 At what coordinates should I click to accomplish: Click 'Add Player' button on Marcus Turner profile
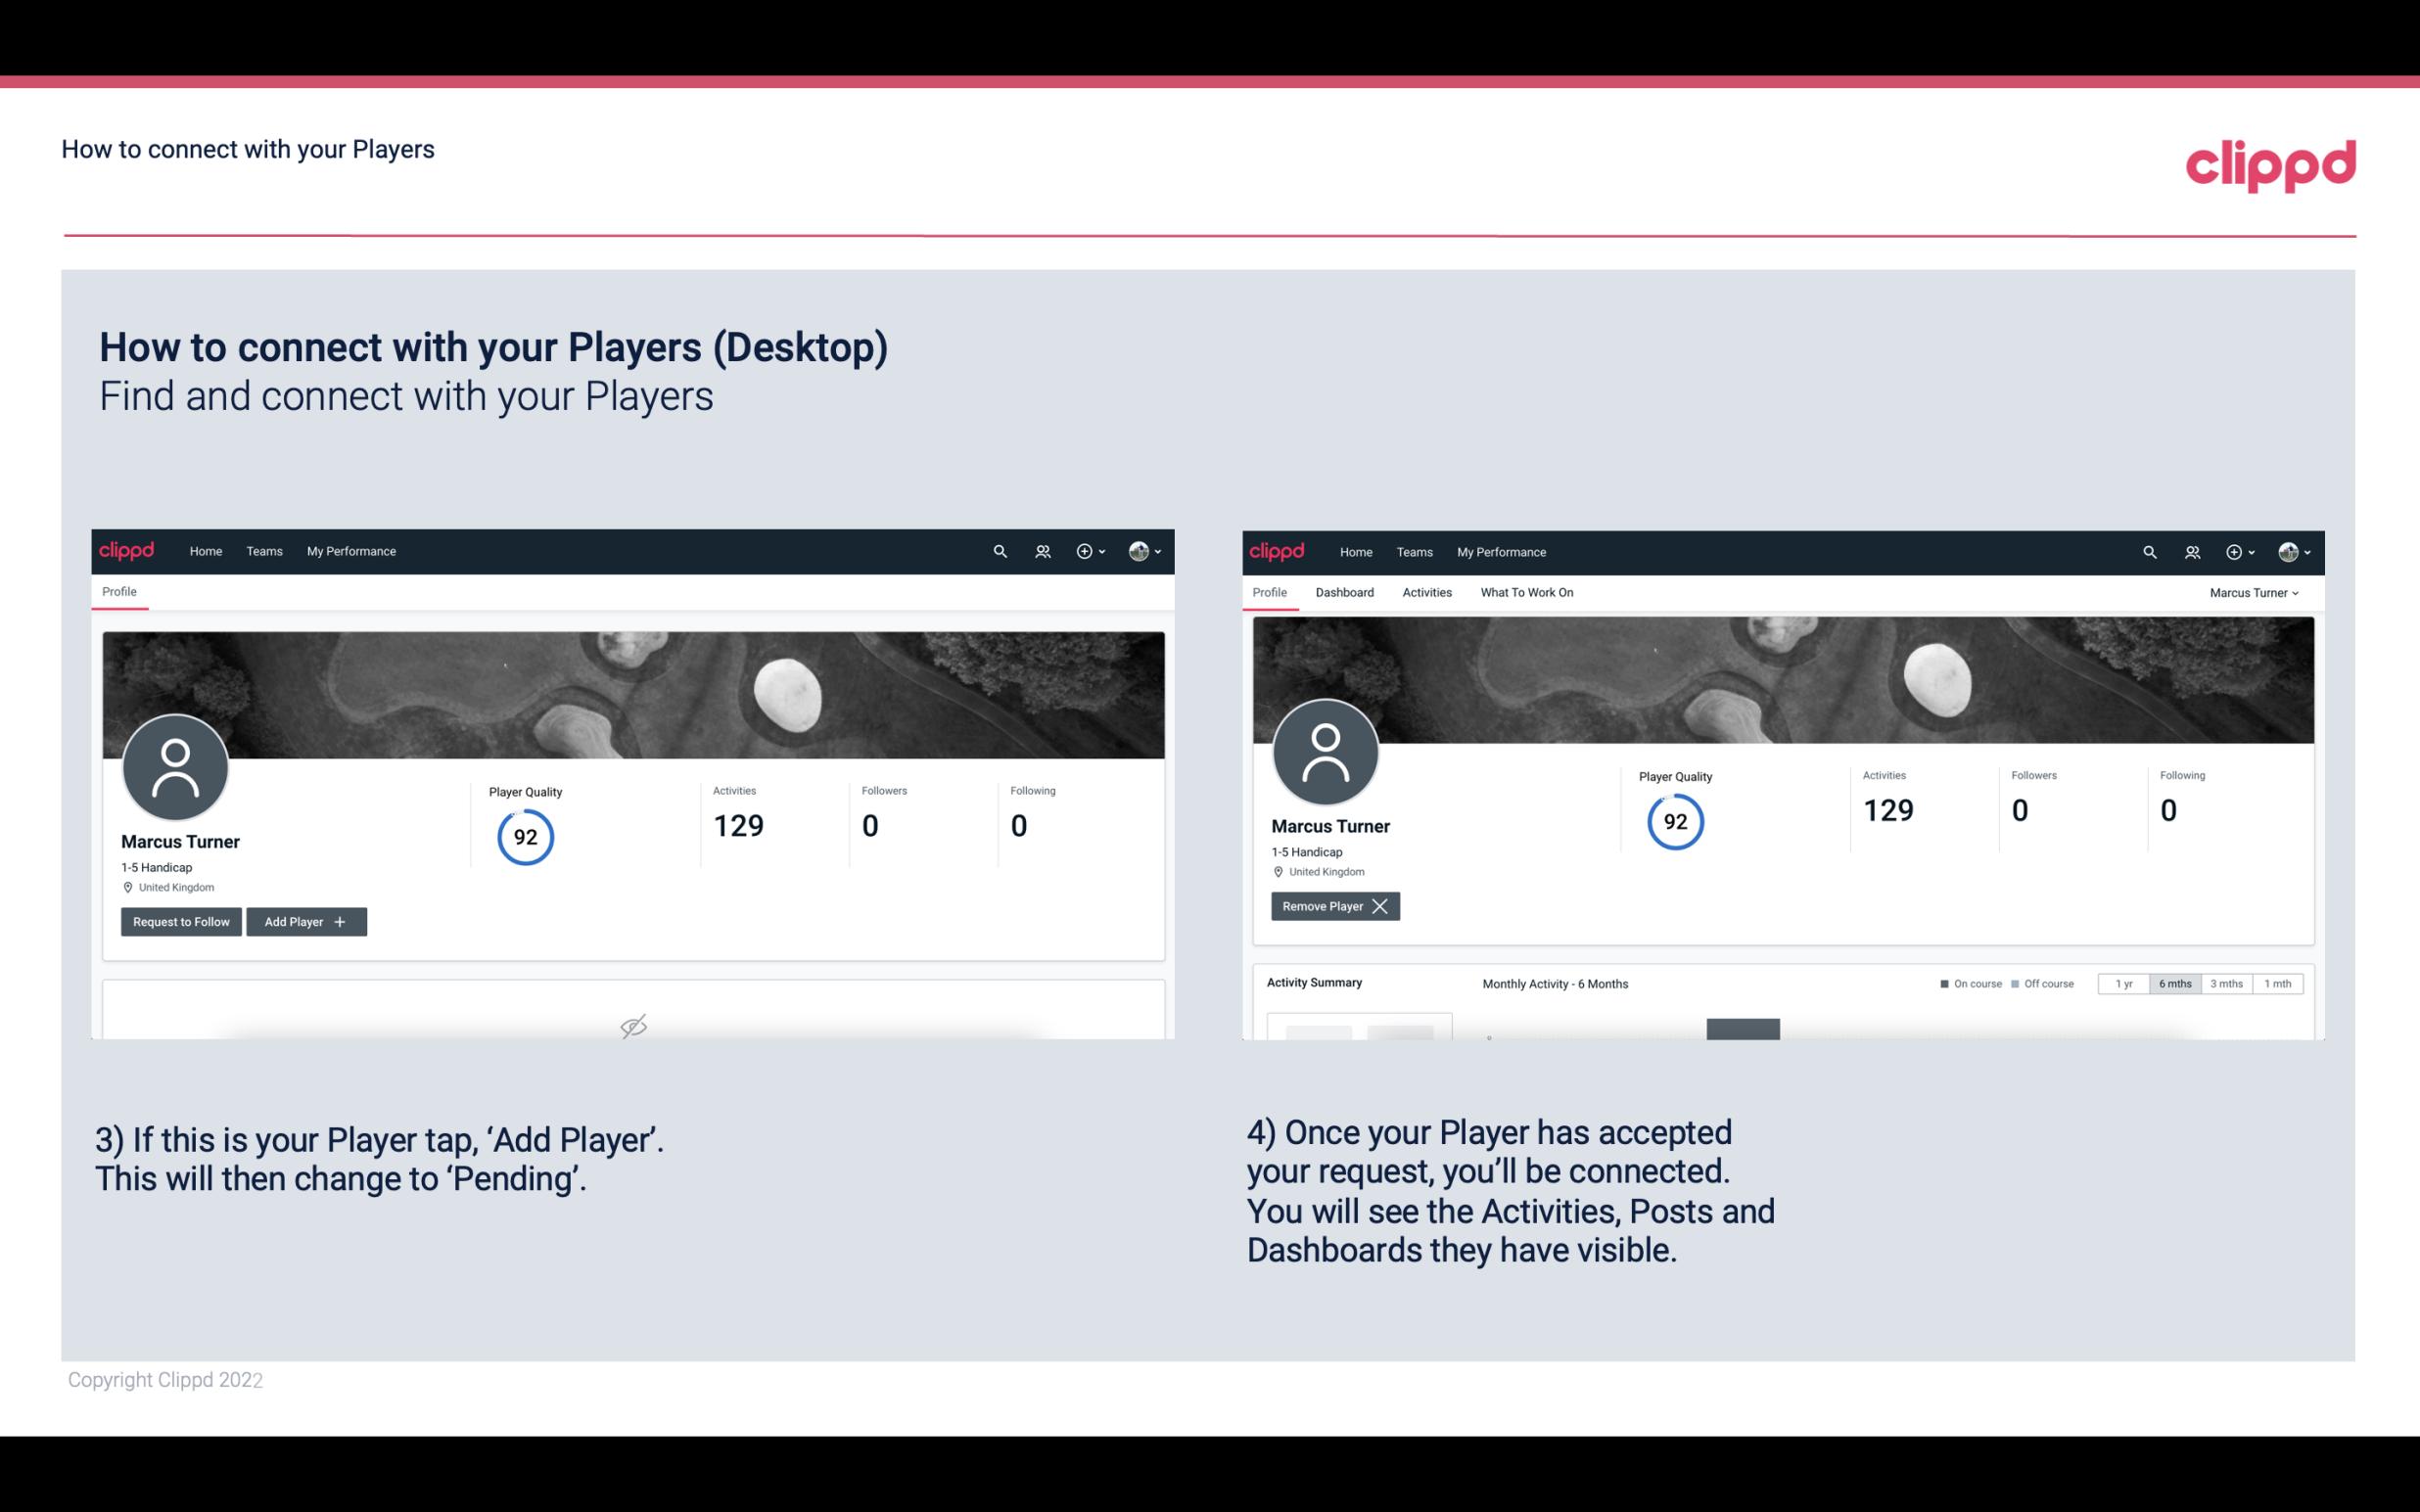(304, 920)
